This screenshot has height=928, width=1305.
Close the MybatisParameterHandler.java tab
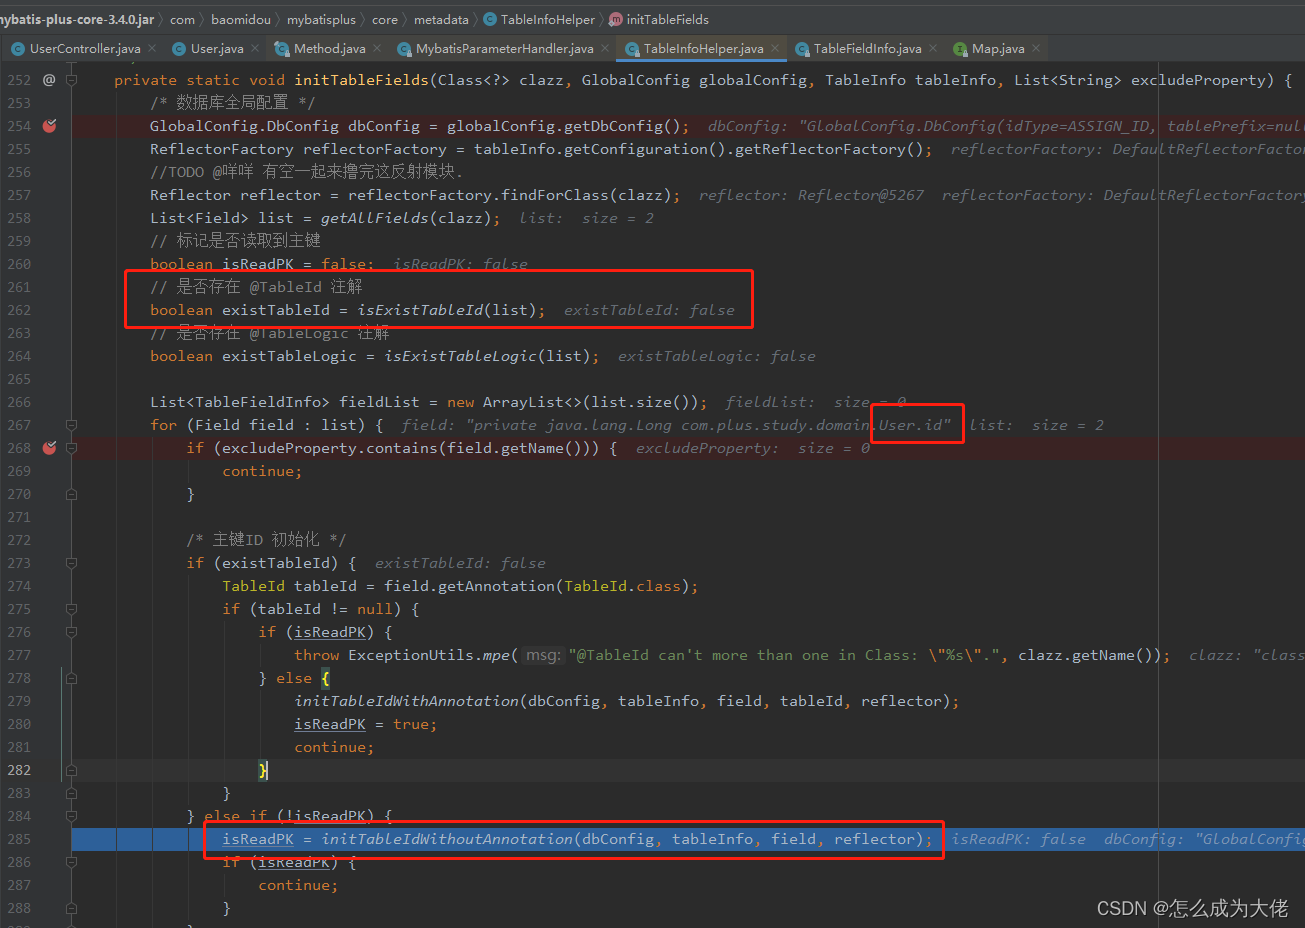click(x=605, y=48)
